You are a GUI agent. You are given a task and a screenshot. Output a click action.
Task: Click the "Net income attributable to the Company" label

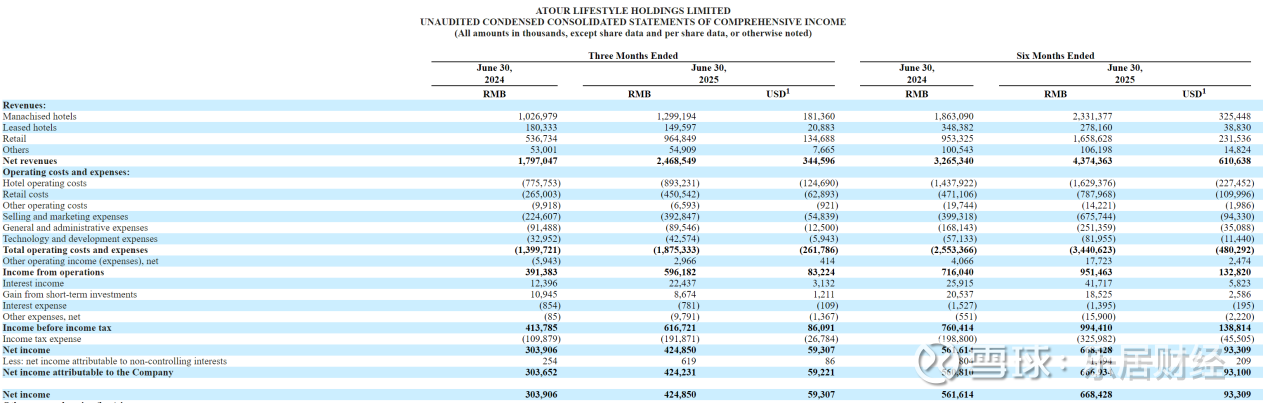pyautogui.click(x=88, y=372)
